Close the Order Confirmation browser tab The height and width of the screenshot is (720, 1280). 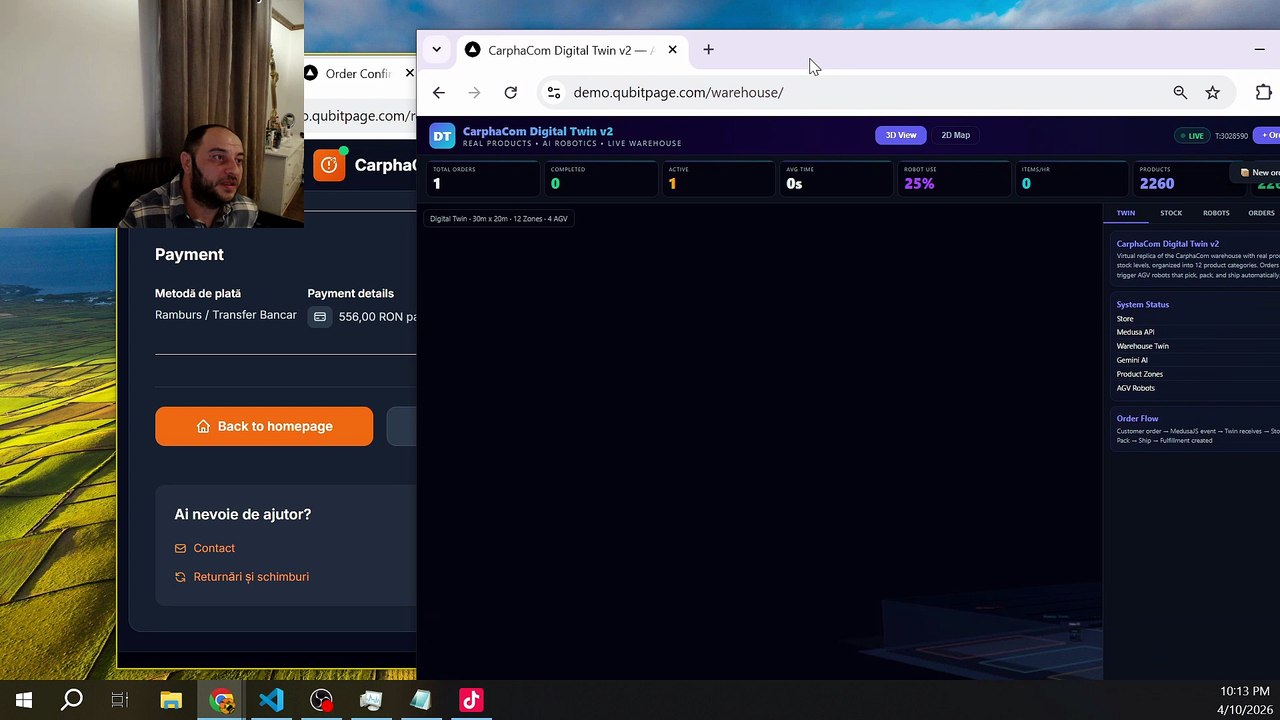click(409, 73)
